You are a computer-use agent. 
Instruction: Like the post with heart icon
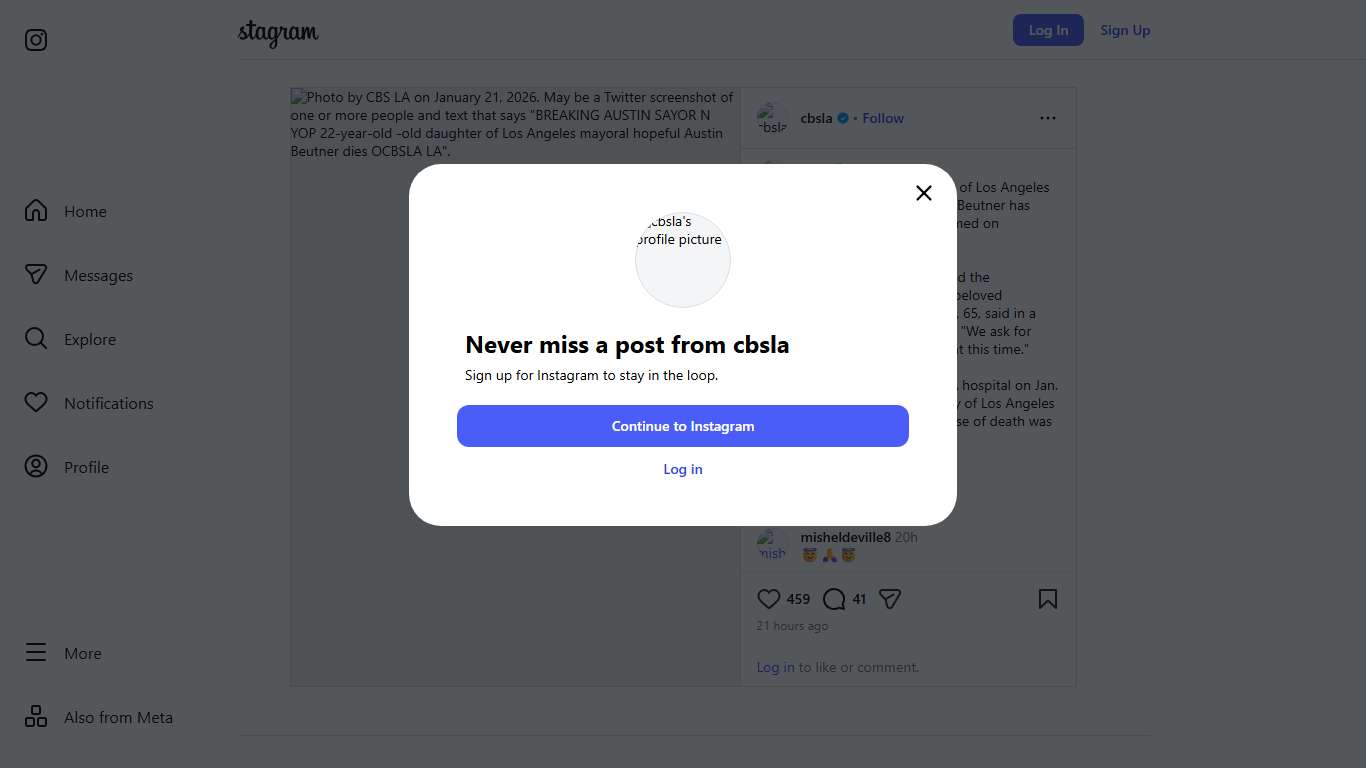[768, 599]
